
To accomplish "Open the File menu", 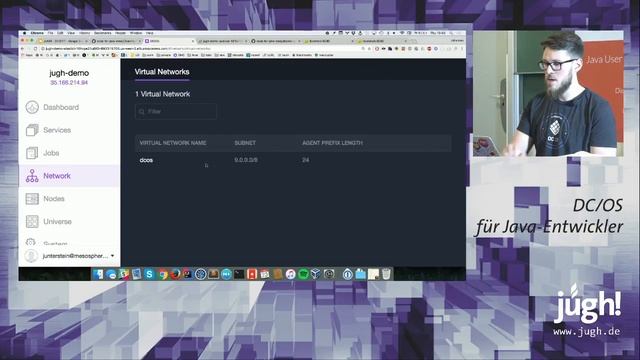I will (x=51, y=33).
